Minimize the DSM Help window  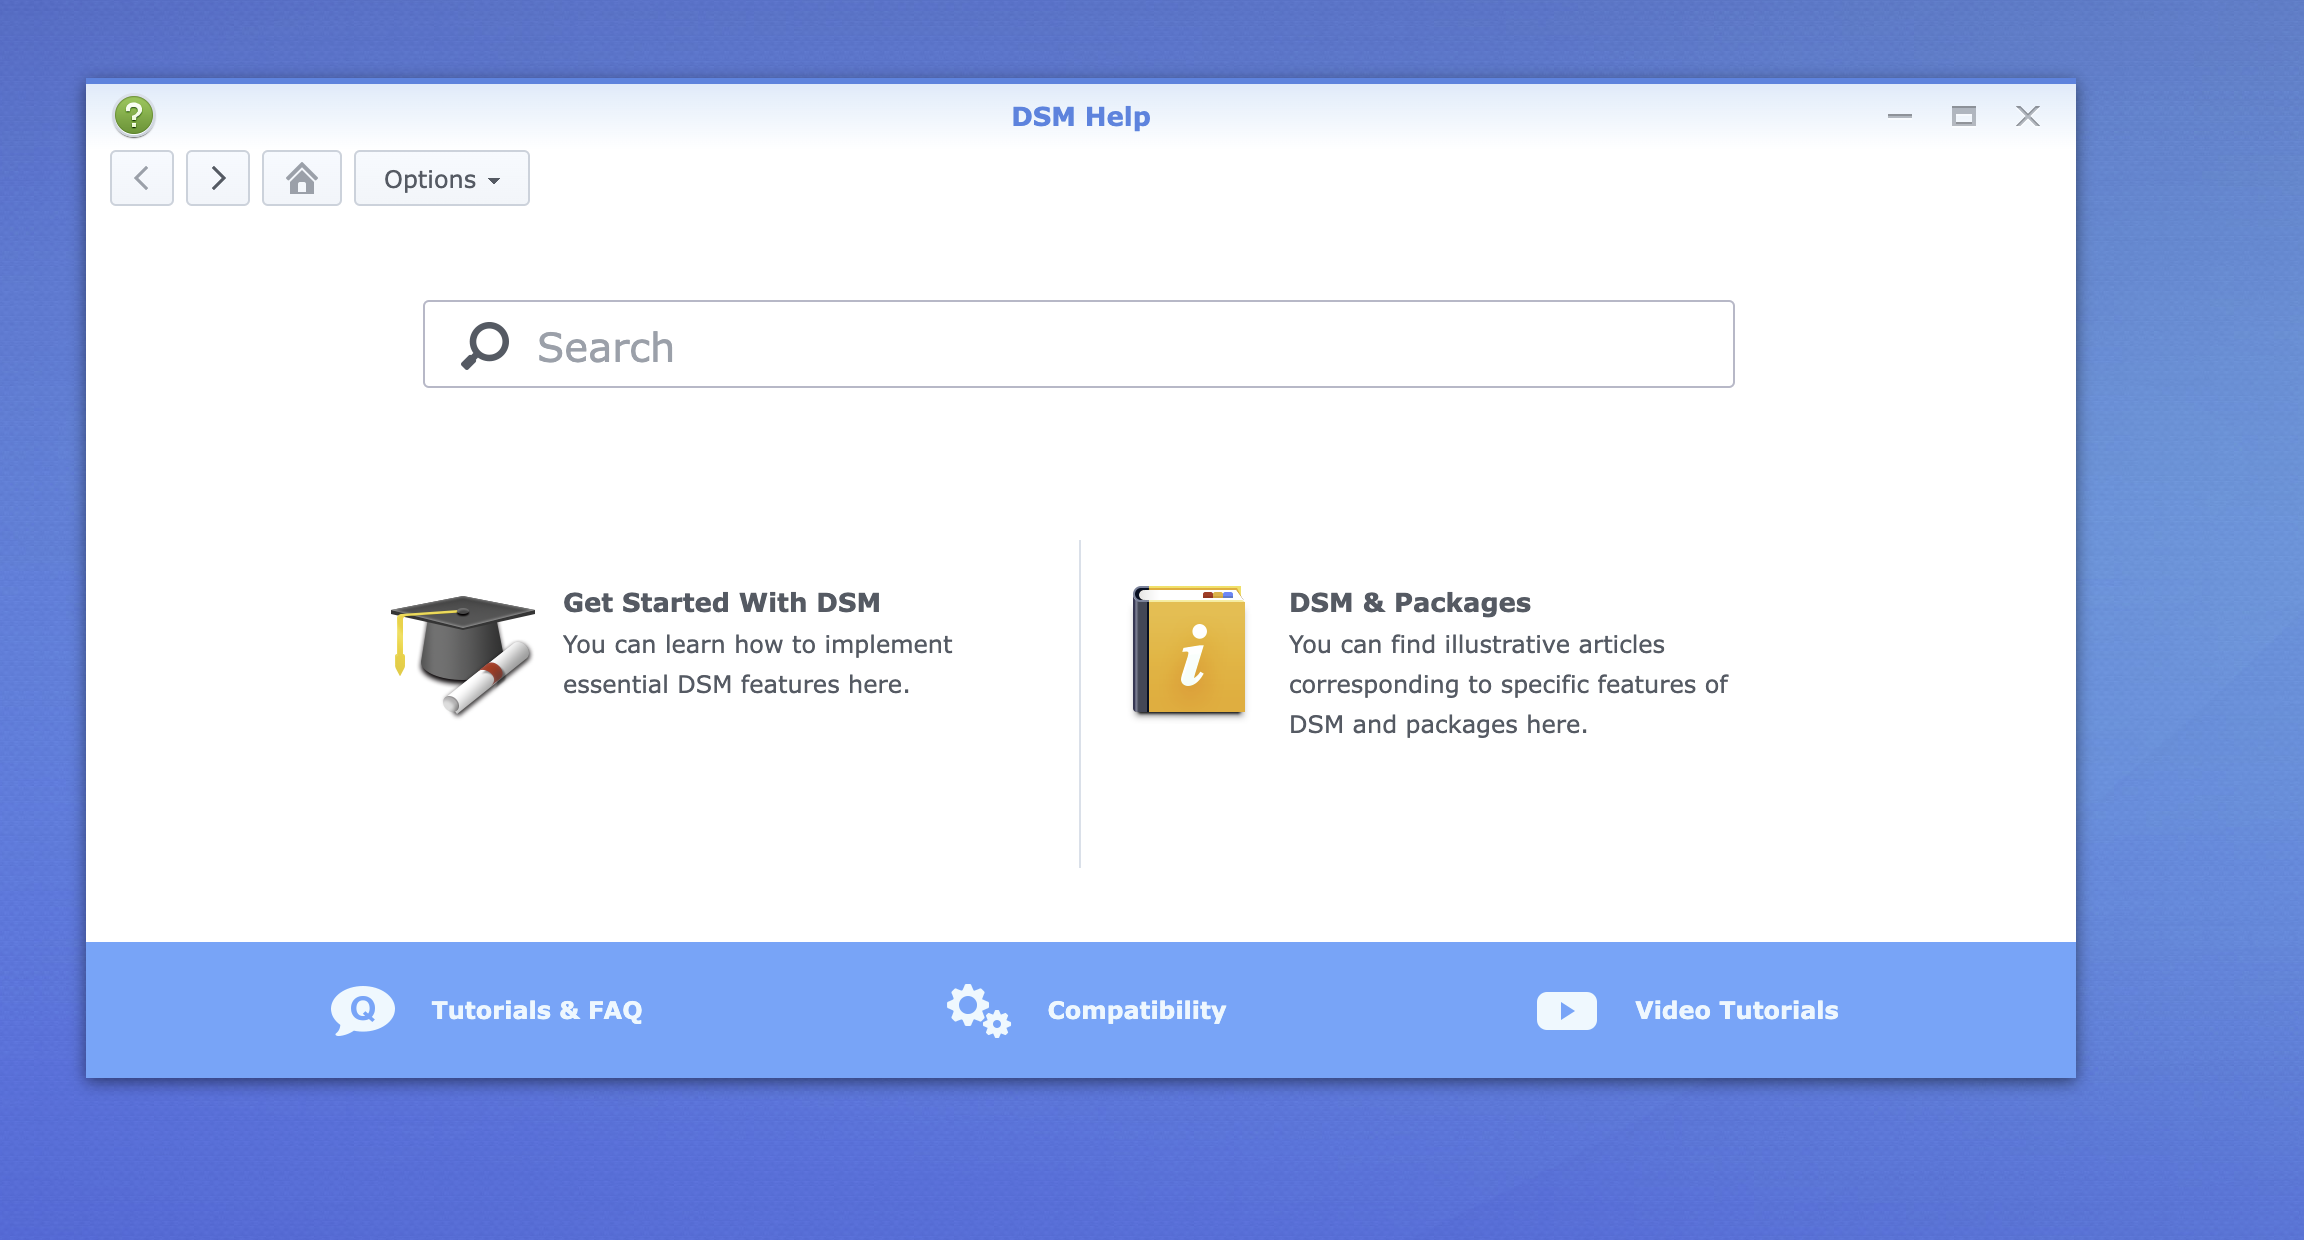tap(1900, 116)
